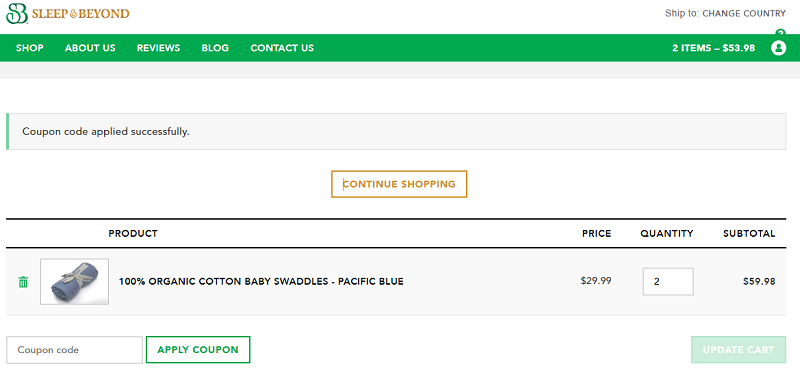Click the UPDATE CART button
800x375 pixels.
738,349
